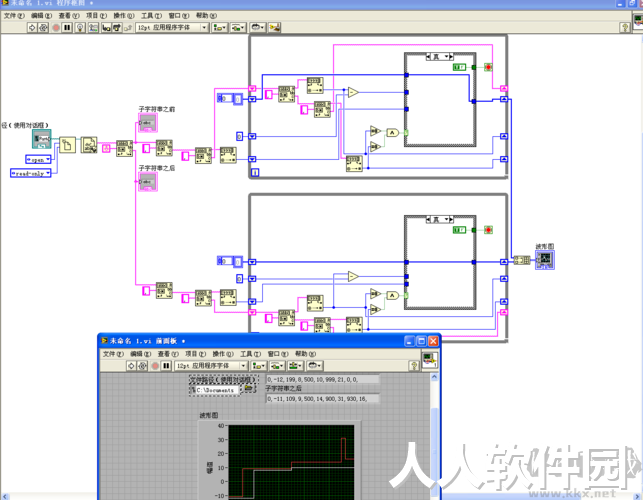Viewport: 643px width, 500px height.
Task: Click the file path input field
Action: 217,390
